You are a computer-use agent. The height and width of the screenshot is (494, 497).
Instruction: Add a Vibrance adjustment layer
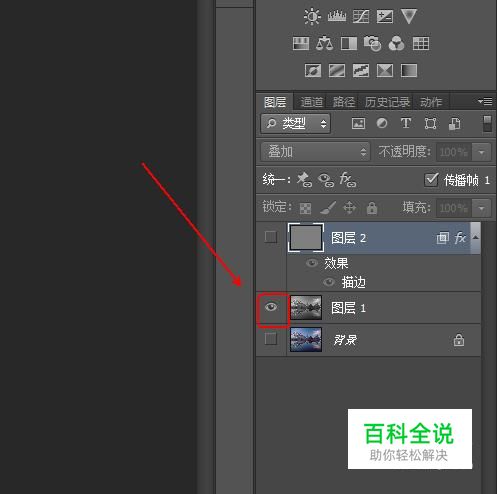[409, 16]
